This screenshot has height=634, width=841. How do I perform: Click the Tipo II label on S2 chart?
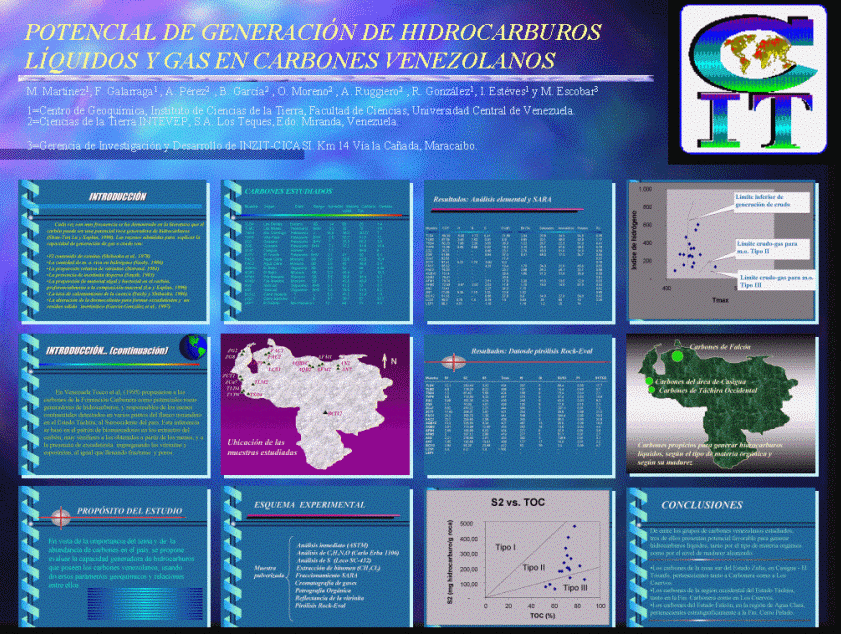pos(534,567)
